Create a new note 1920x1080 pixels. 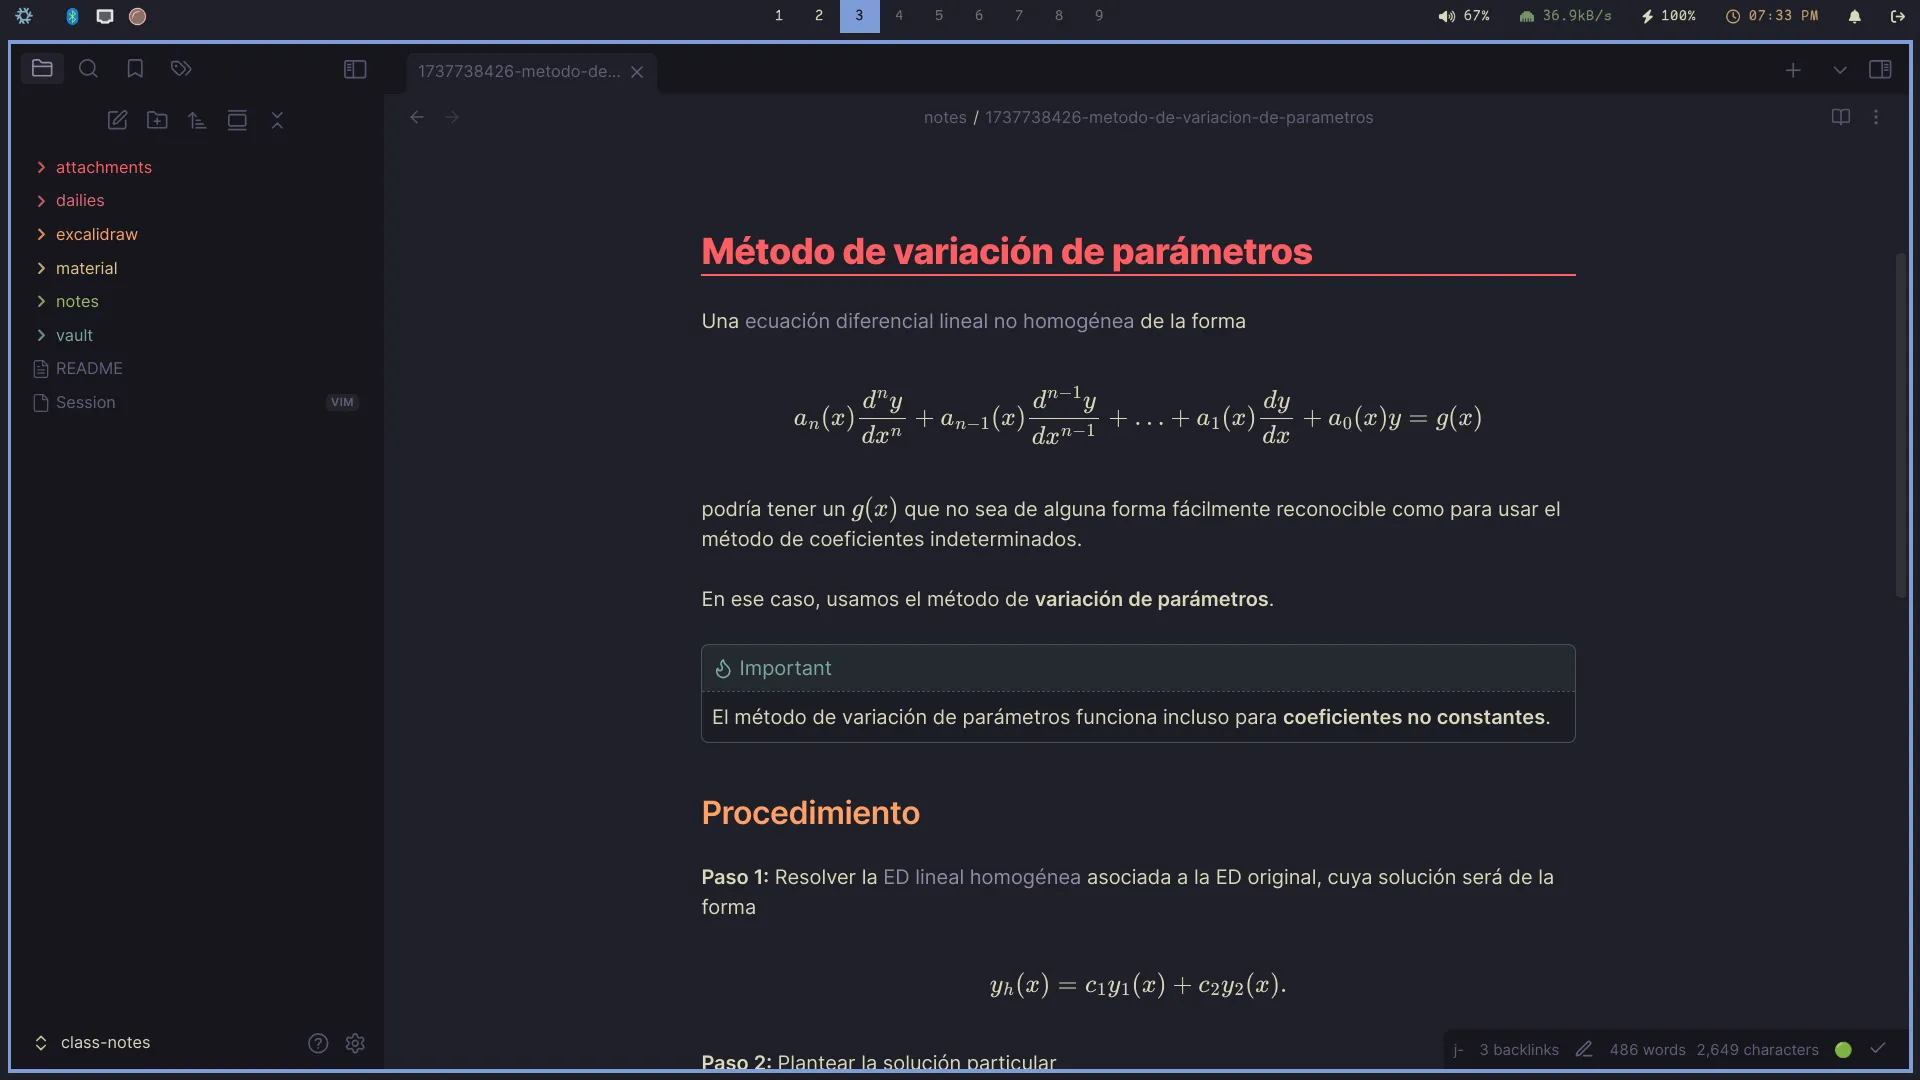click(117, 120)
